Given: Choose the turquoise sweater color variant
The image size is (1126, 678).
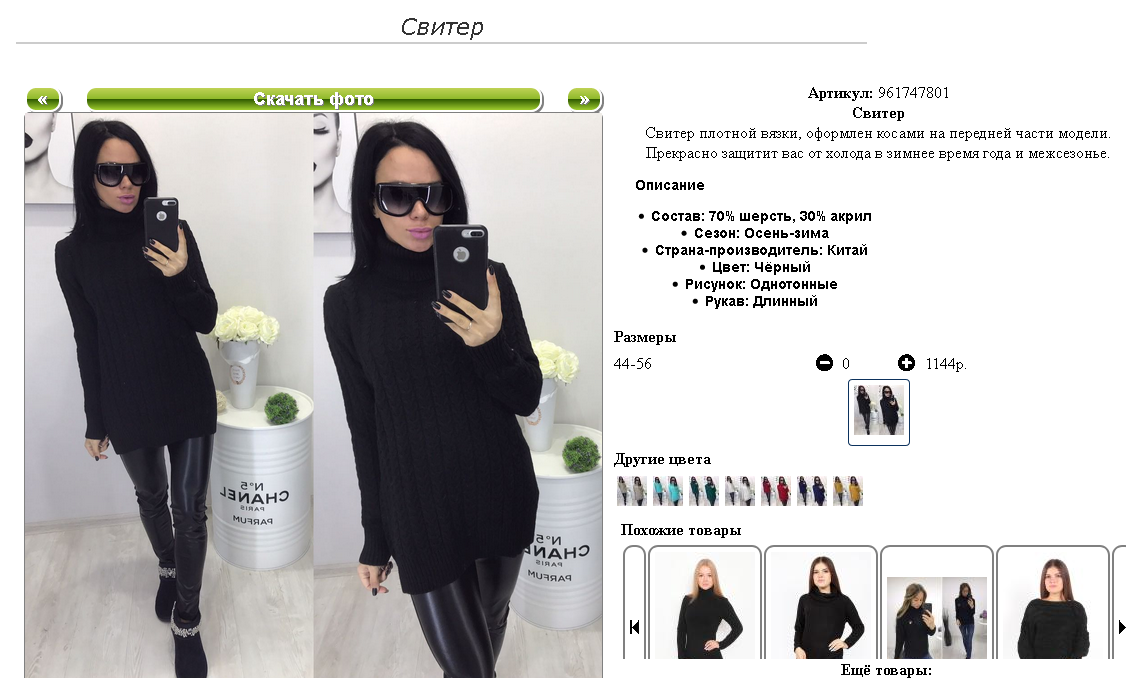Looking at the screenshot, I should click(x=668, y=491).
